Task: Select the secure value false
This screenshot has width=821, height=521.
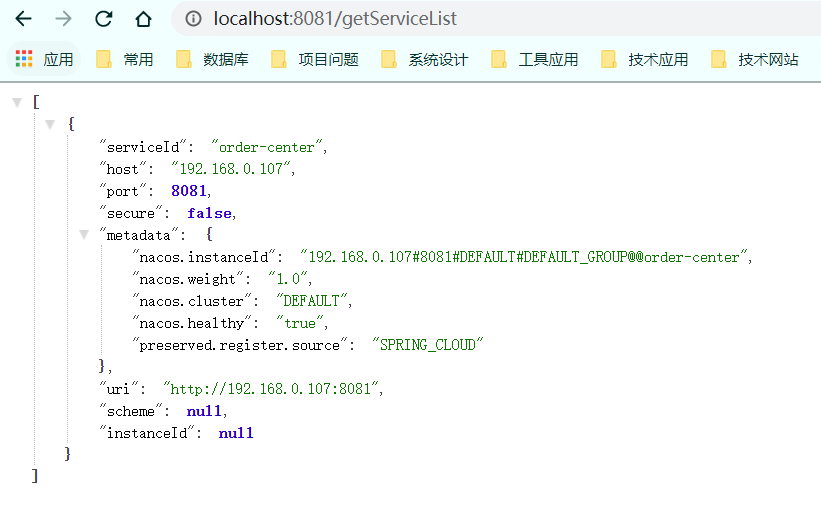Action: [x=209, y=213]
